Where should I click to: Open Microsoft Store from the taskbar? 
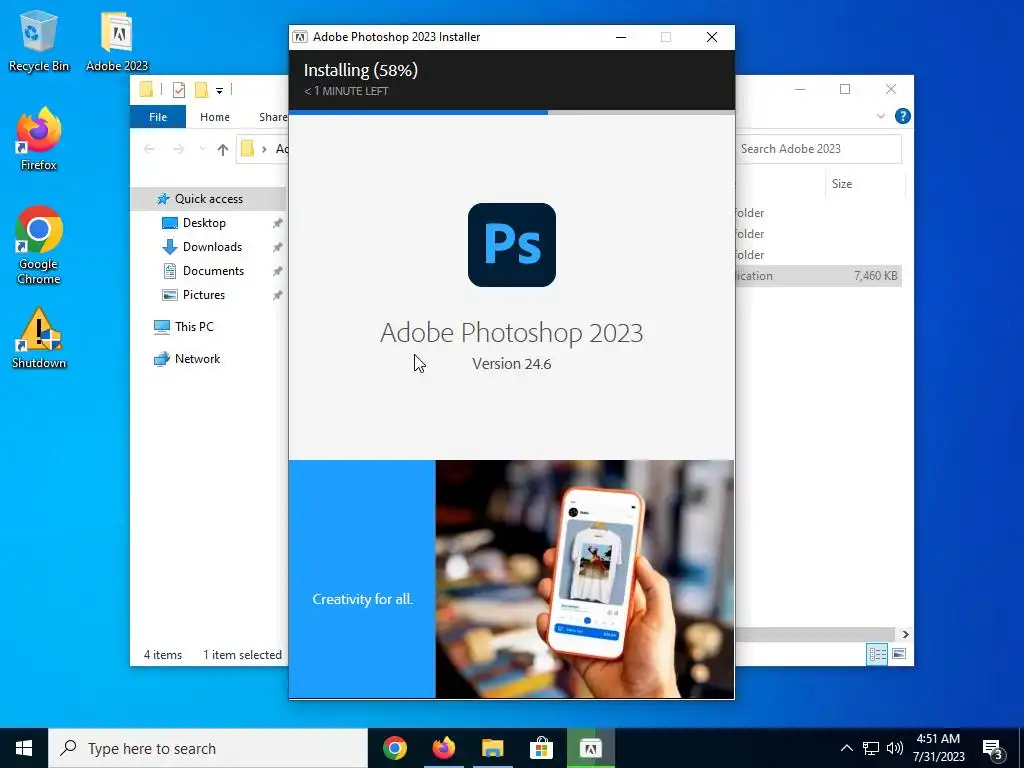pyautogui.click(x=541, y=748)
